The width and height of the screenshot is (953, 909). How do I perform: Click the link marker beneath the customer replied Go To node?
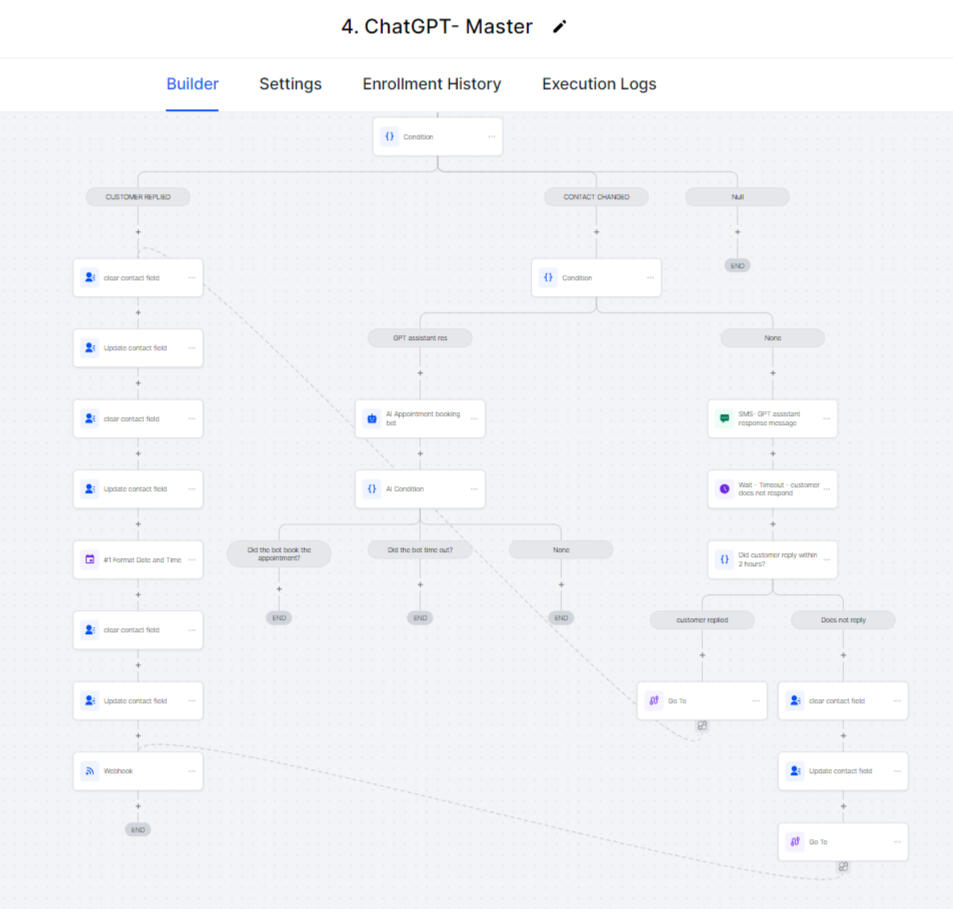(x=702, y=725)
